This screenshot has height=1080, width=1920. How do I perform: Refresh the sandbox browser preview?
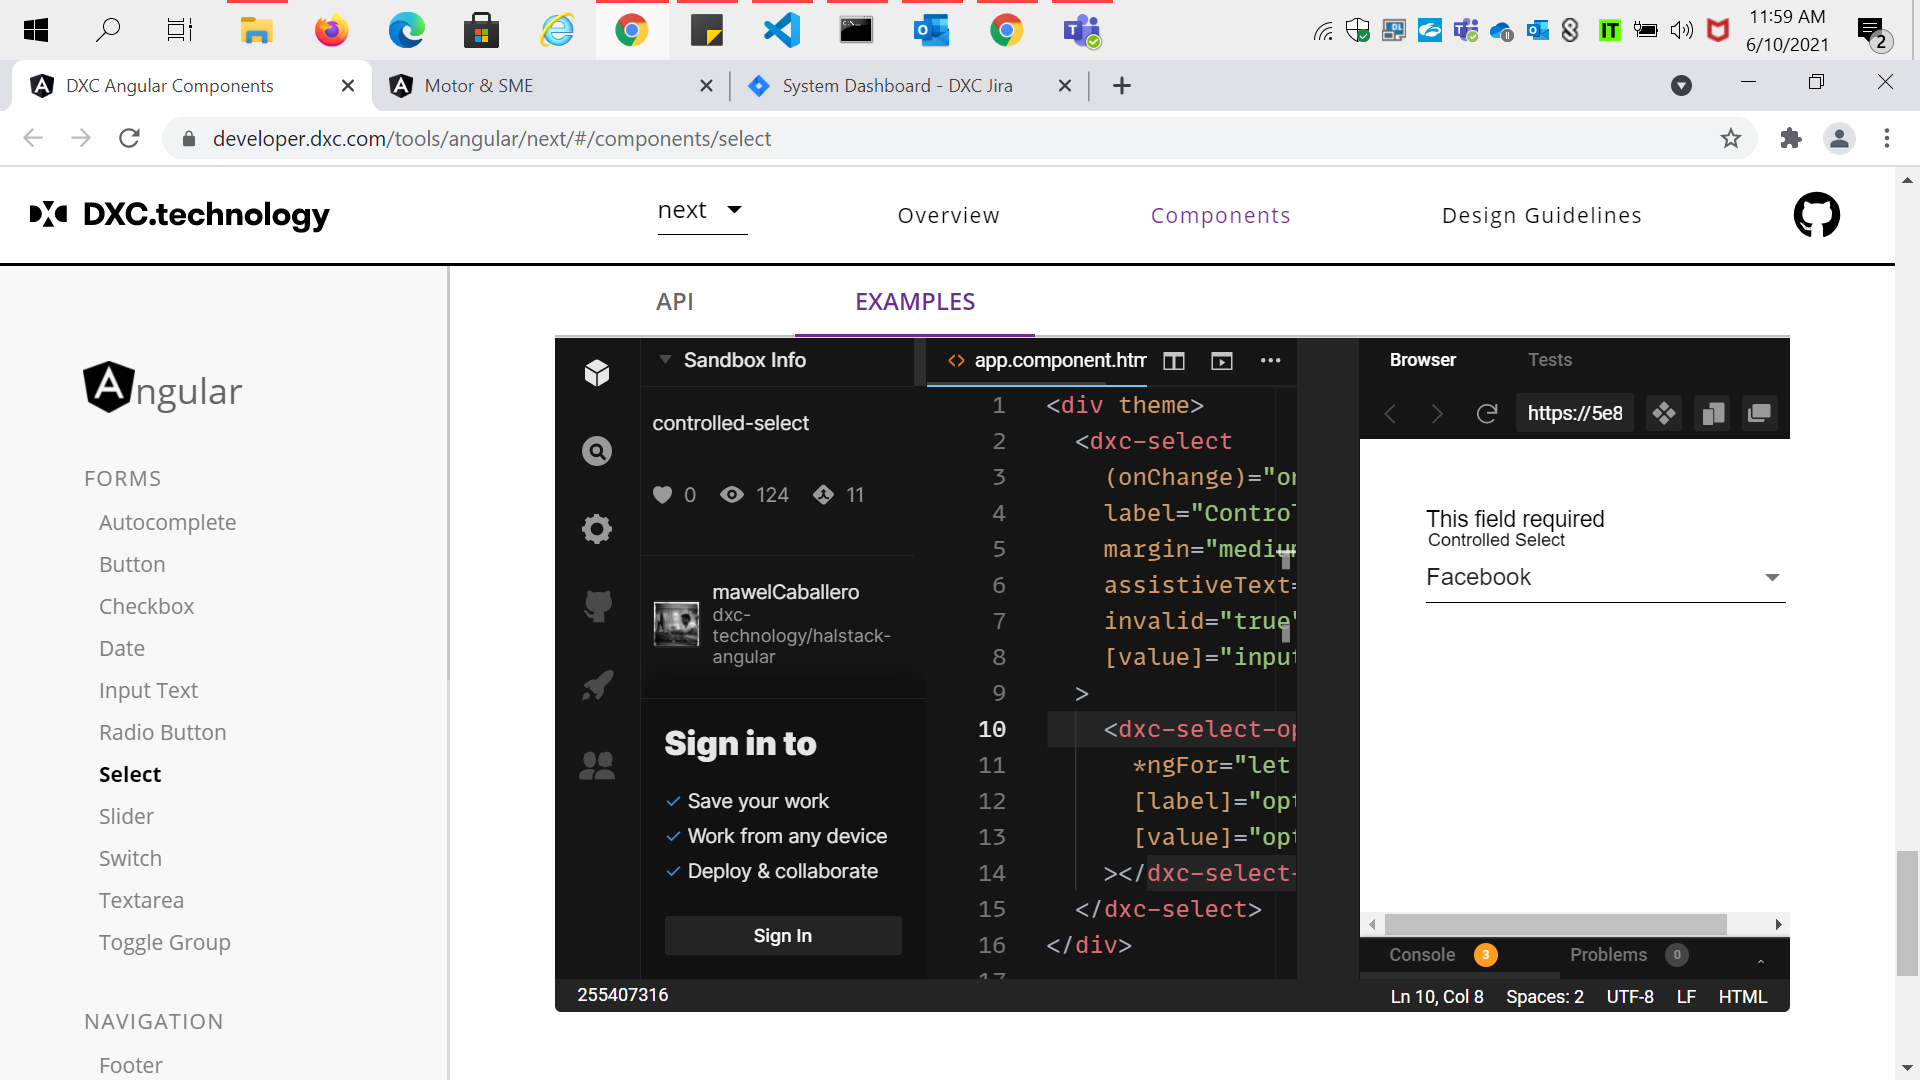click(x=1487, y=414)
